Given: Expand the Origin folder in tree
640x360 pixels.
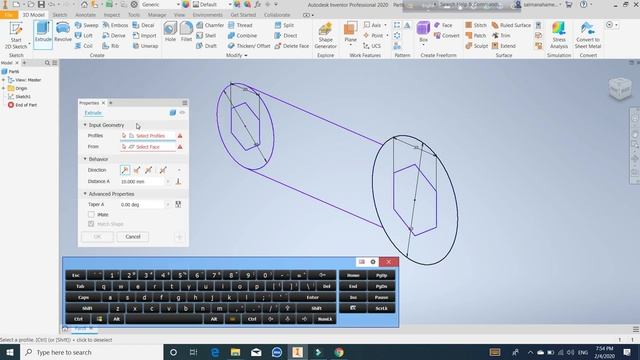Looking at the screenshot, I should coord(4,88).
